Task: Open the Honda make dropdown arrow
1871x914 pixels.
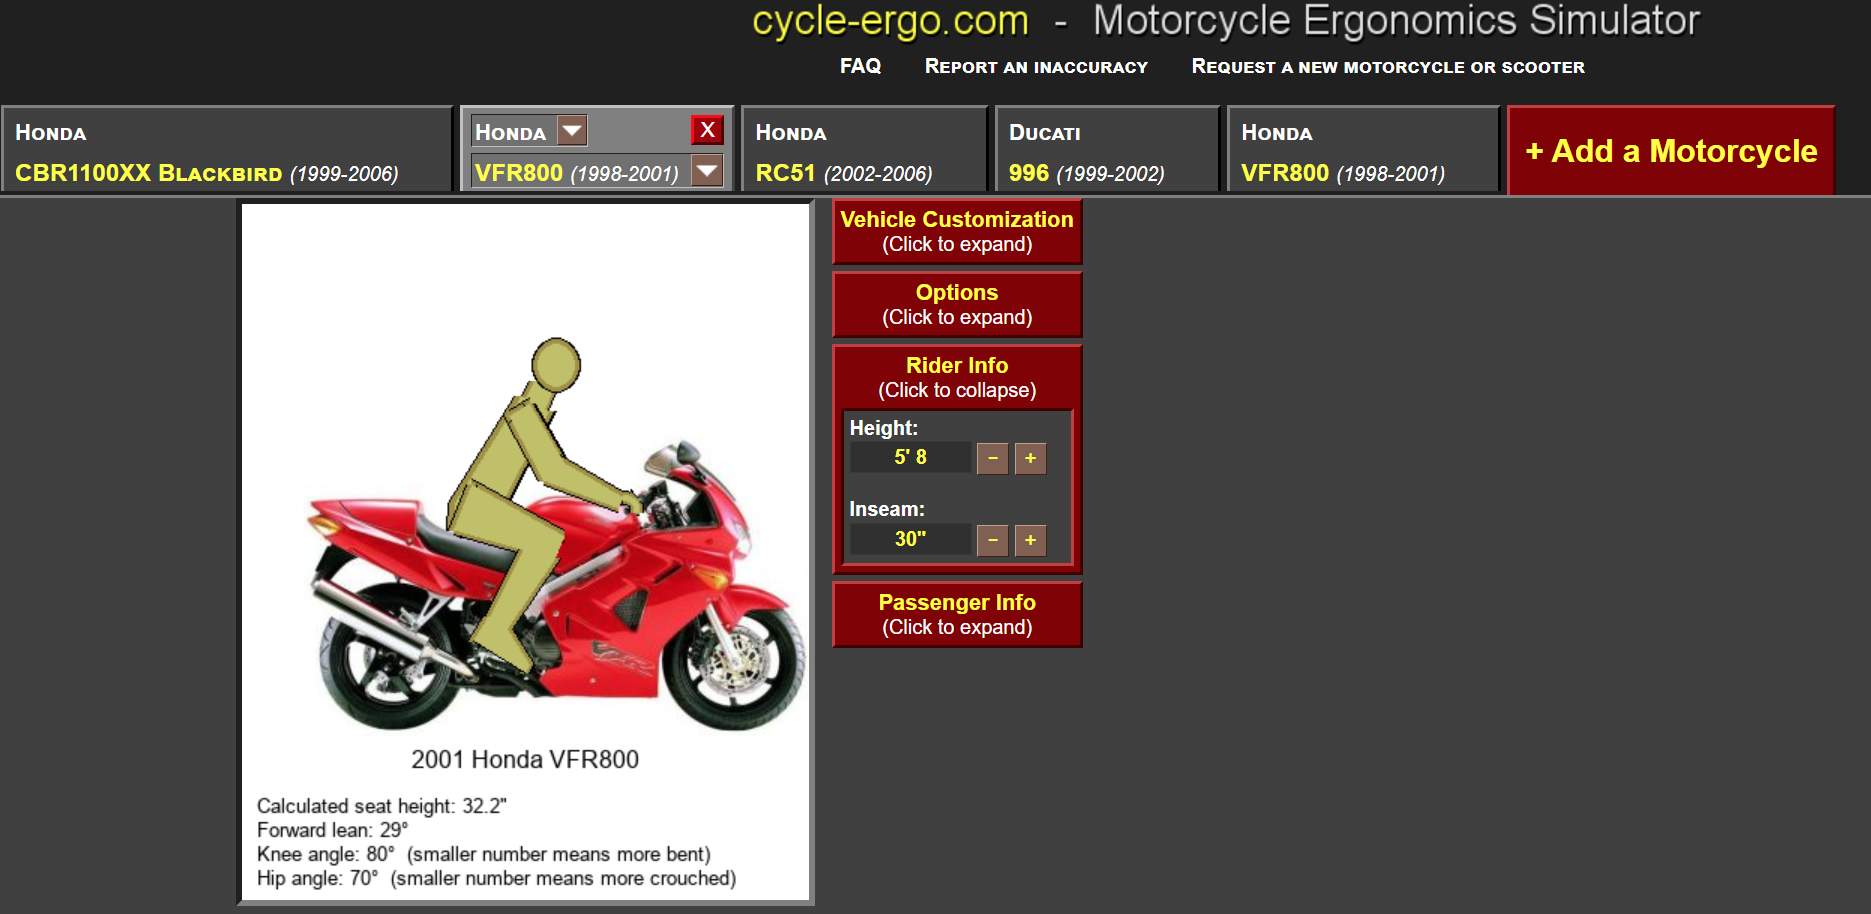Action: (572, 131)
